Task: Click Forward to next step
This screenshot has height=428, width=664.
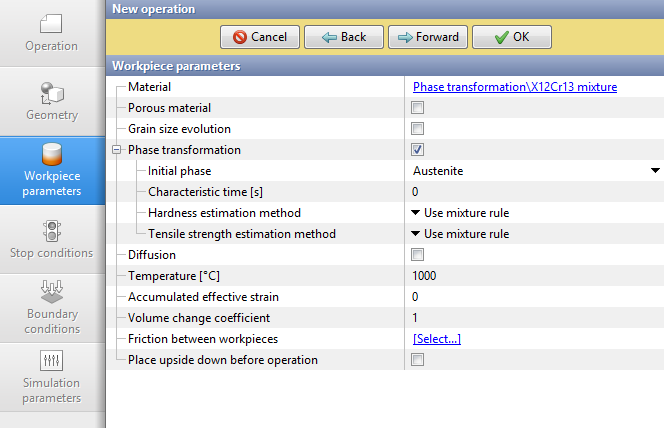Action: click(427, 37)
